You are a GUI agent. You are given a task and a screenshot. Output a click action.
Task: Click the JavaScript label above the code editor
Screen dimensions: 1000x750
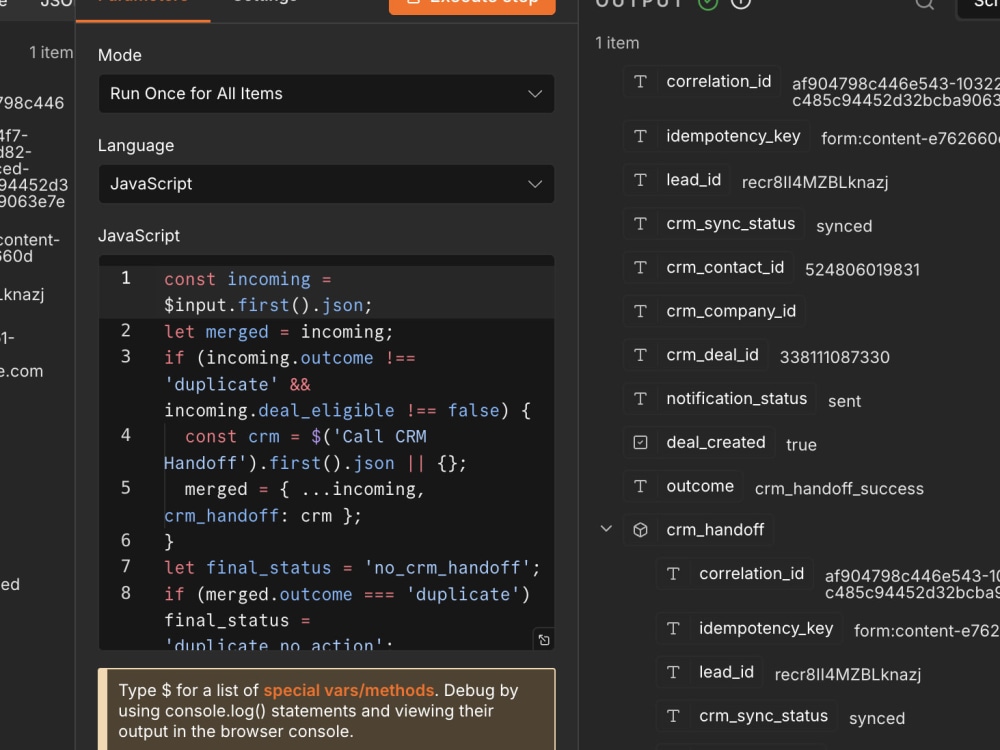139,236
